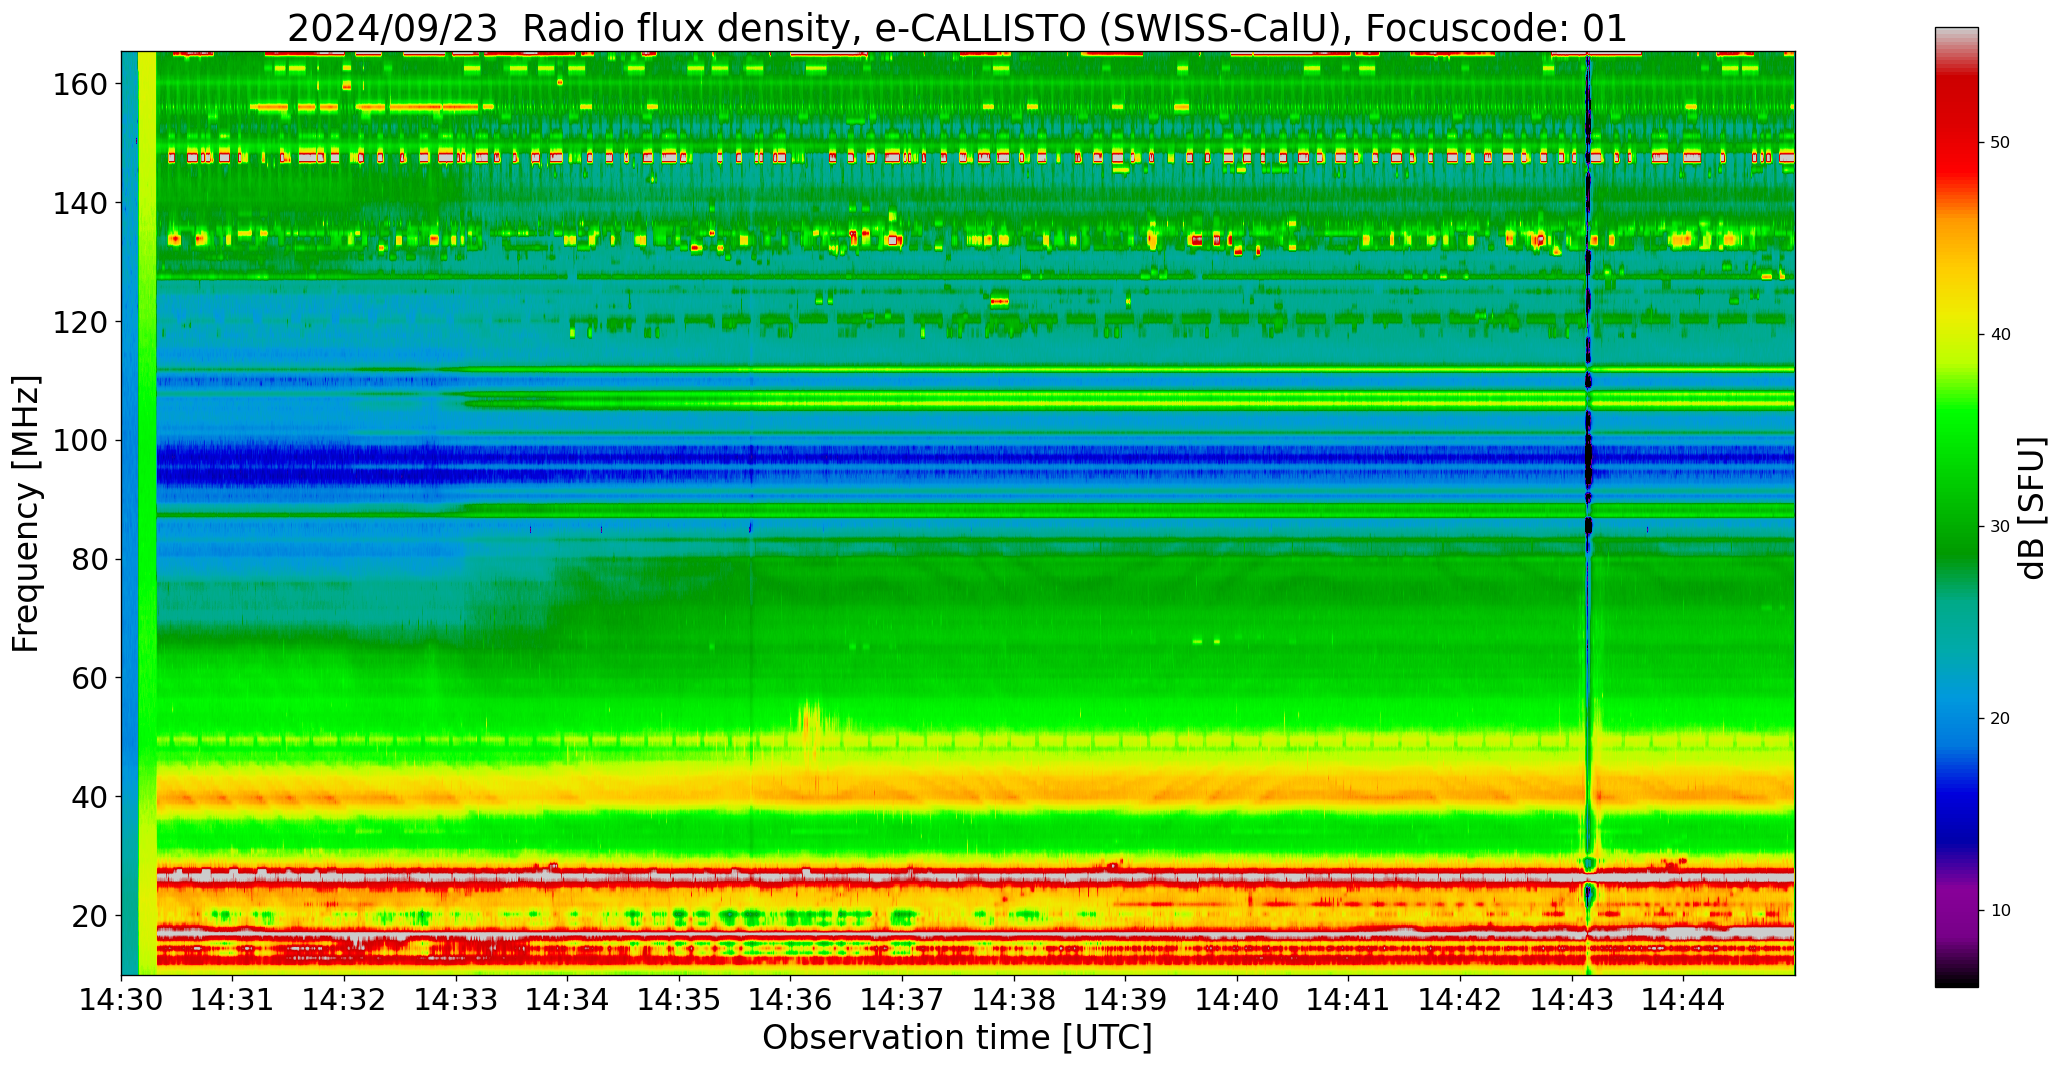Screen dimensions: 2062x1067
Task: Click the 14:31 time tick label
Action: click(x=233, y=999)
